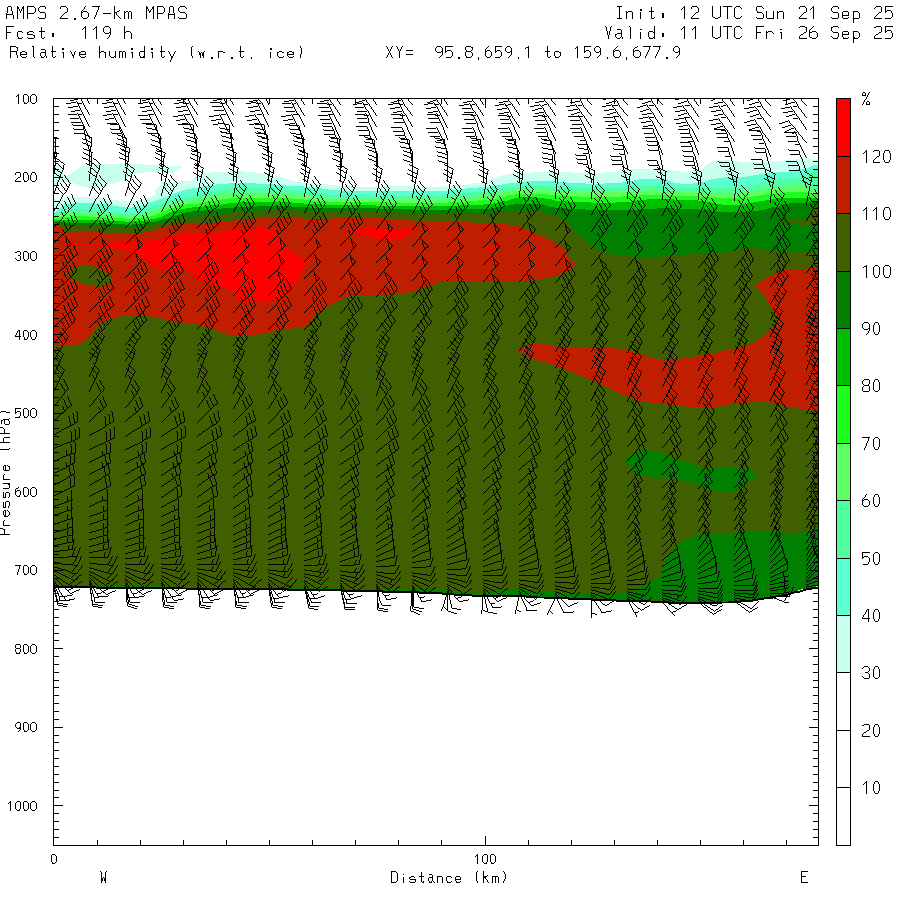
Task: Click the 'Relative humidity (w.r.t. ice)' label
Action: click(x=156, y=53)
